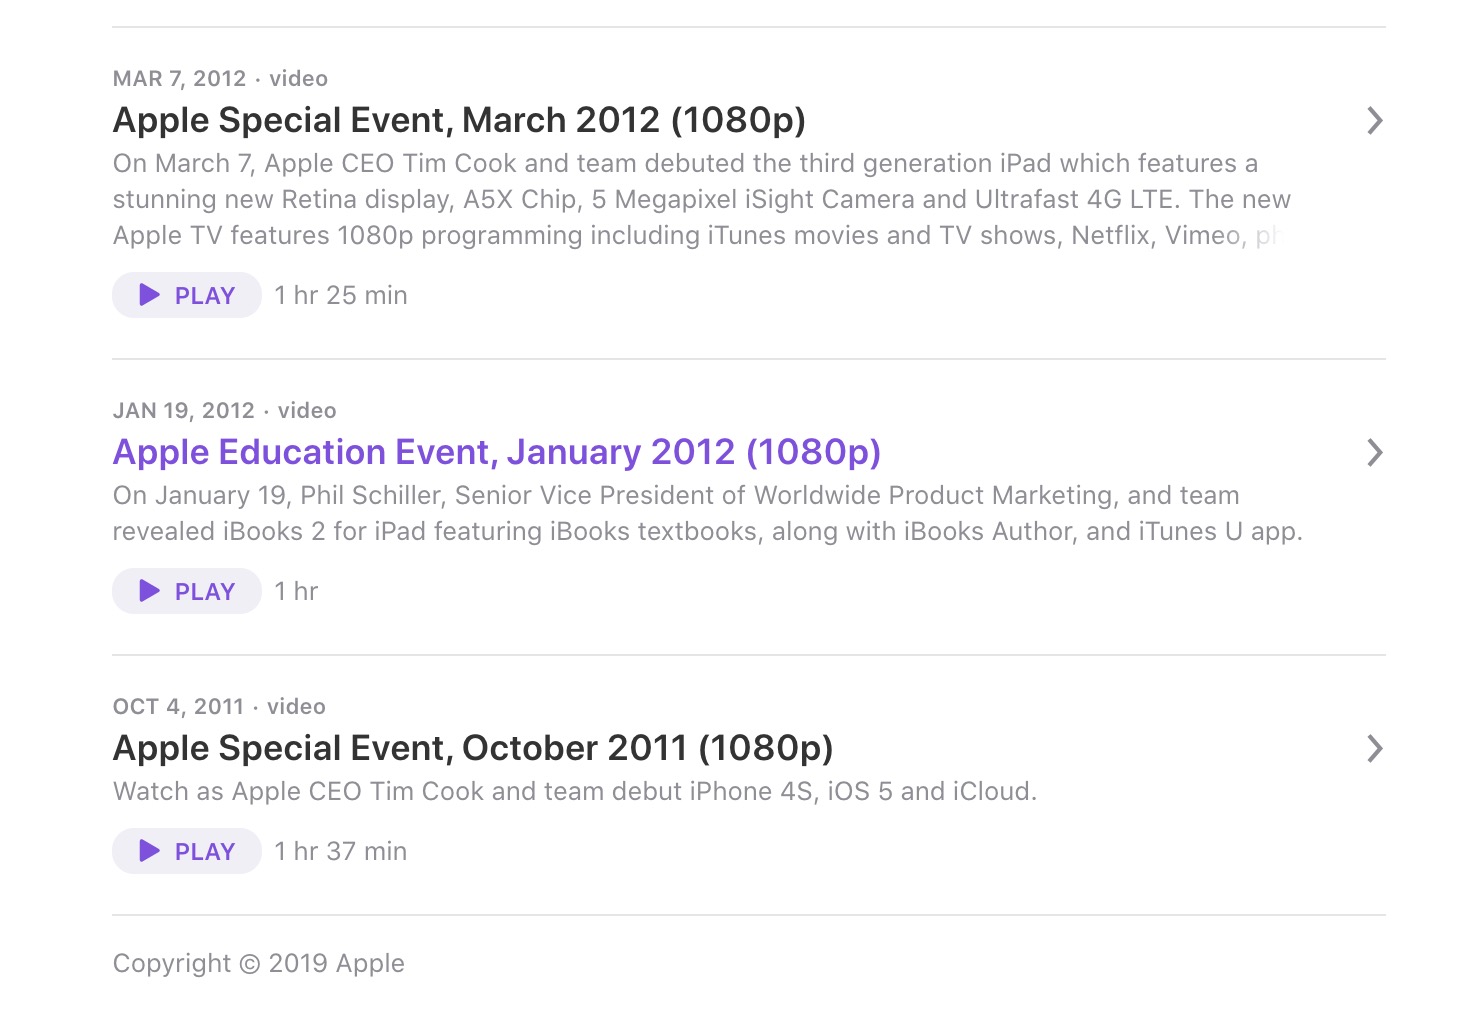This screenshot has width=1480, height=1024.
Task: Expand the Apple Education Event chevron arrow
Action: tap(1375, 453)
